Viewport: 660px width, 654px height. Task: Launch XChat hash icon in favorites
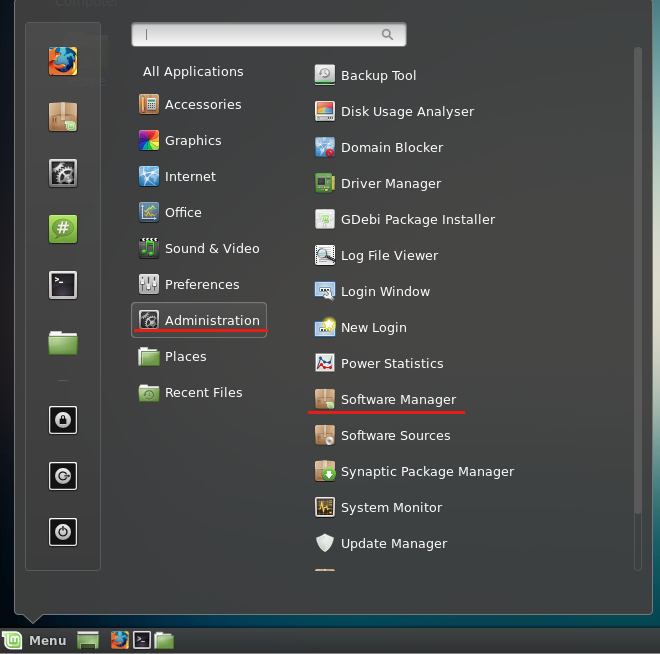63,229
